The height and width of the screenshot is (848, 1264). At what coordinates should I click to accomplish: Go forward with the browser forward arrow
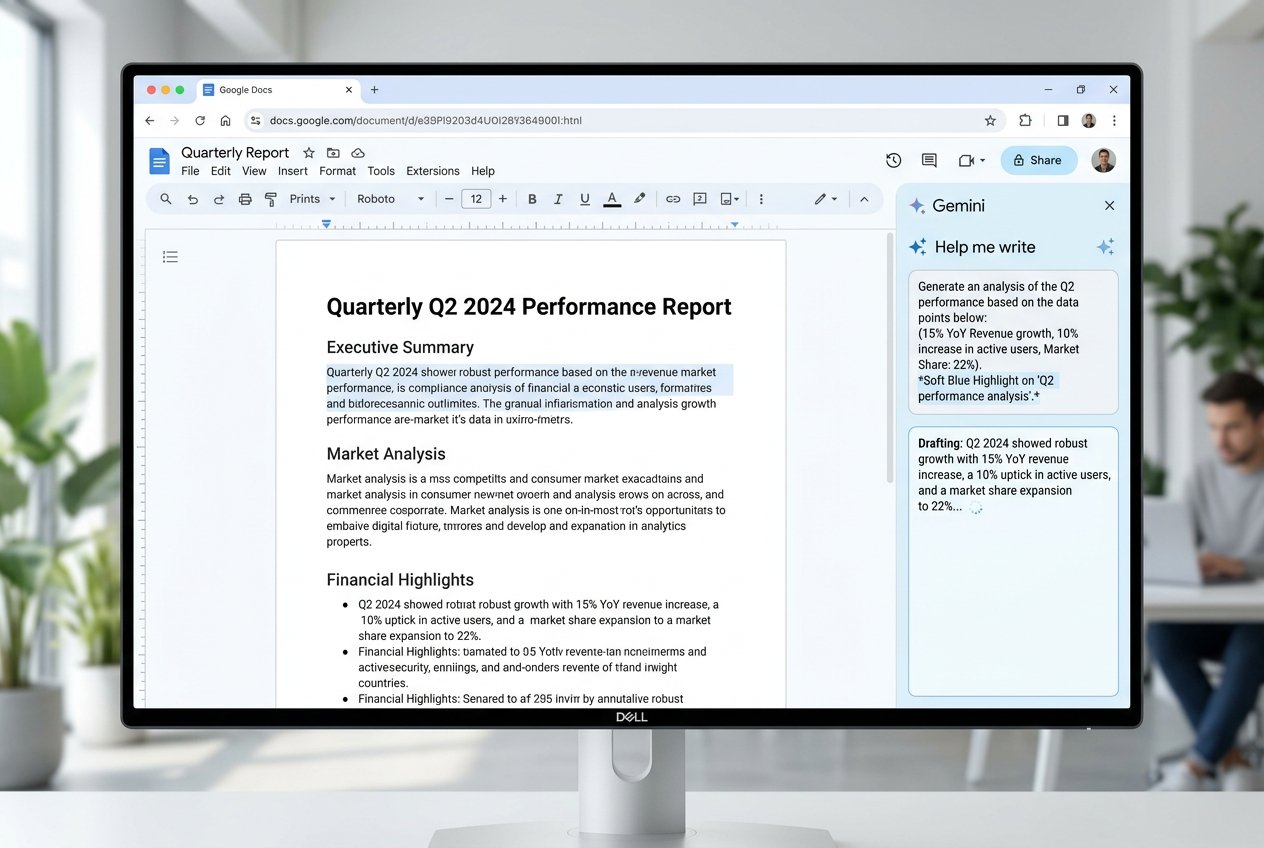click(175, 121)
